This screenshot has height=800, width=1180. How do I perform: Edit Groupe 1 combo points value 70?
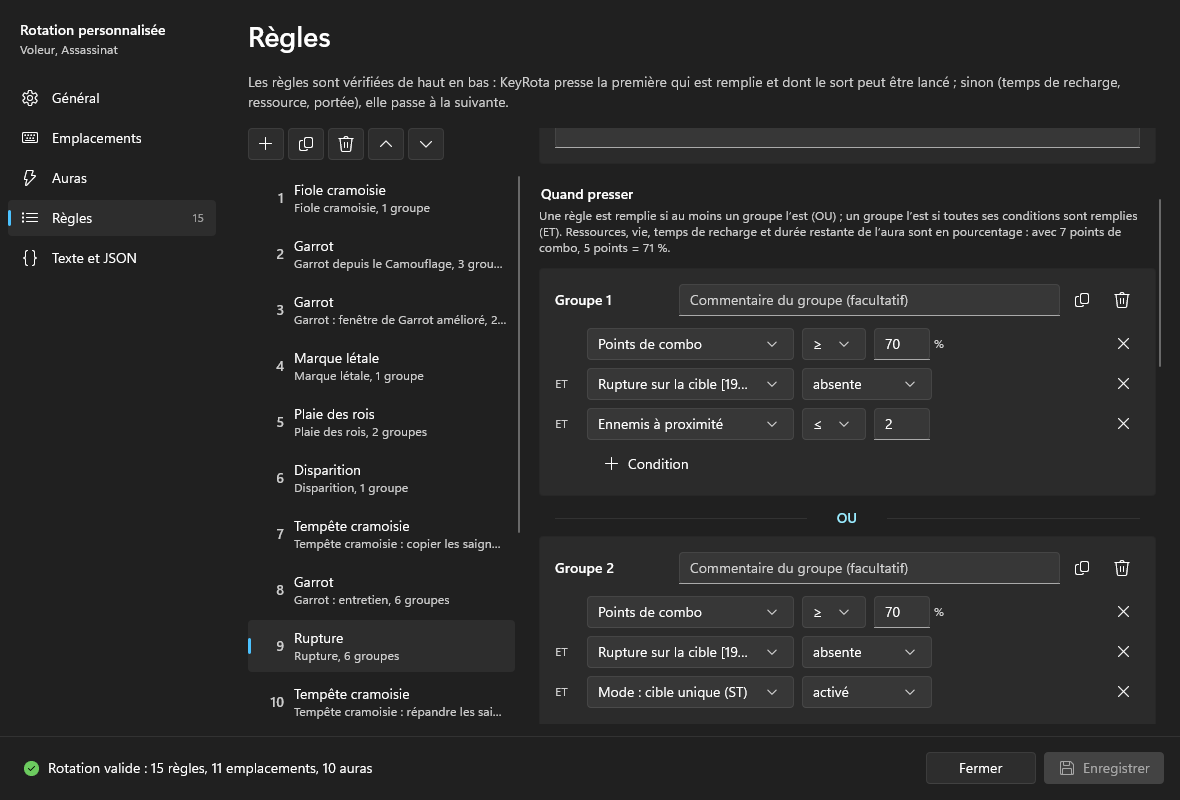[x=902, y=344]
